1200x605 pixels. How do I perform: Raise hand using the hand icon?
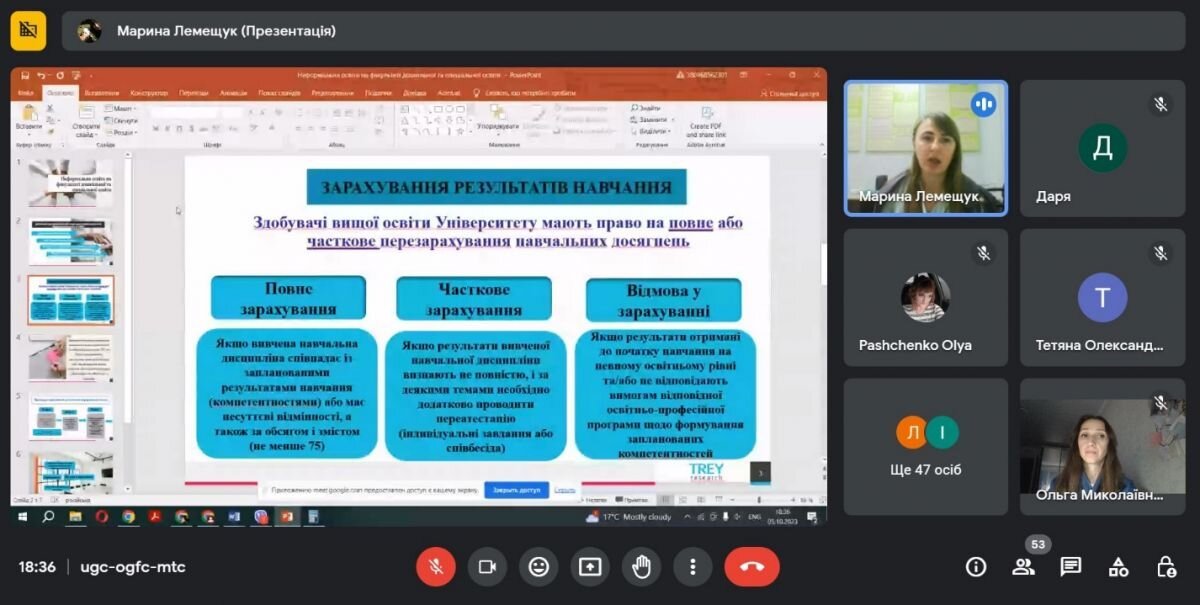click(641, 567)
